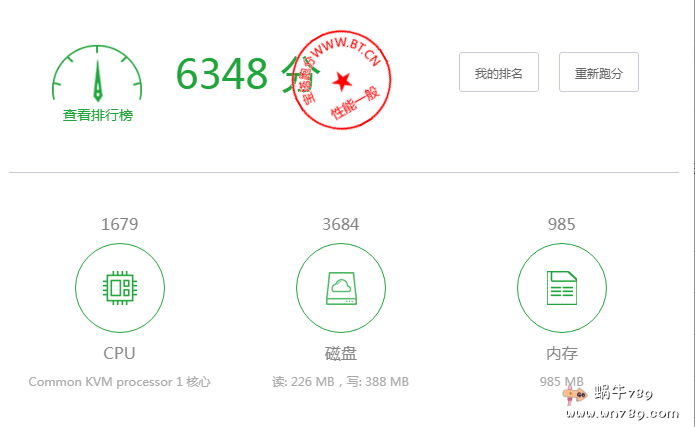Click the 985 MB memory size text
Image resolution: width=695 pixels, height=427 pixels.
pyautogui.click(x=560, y=381)
